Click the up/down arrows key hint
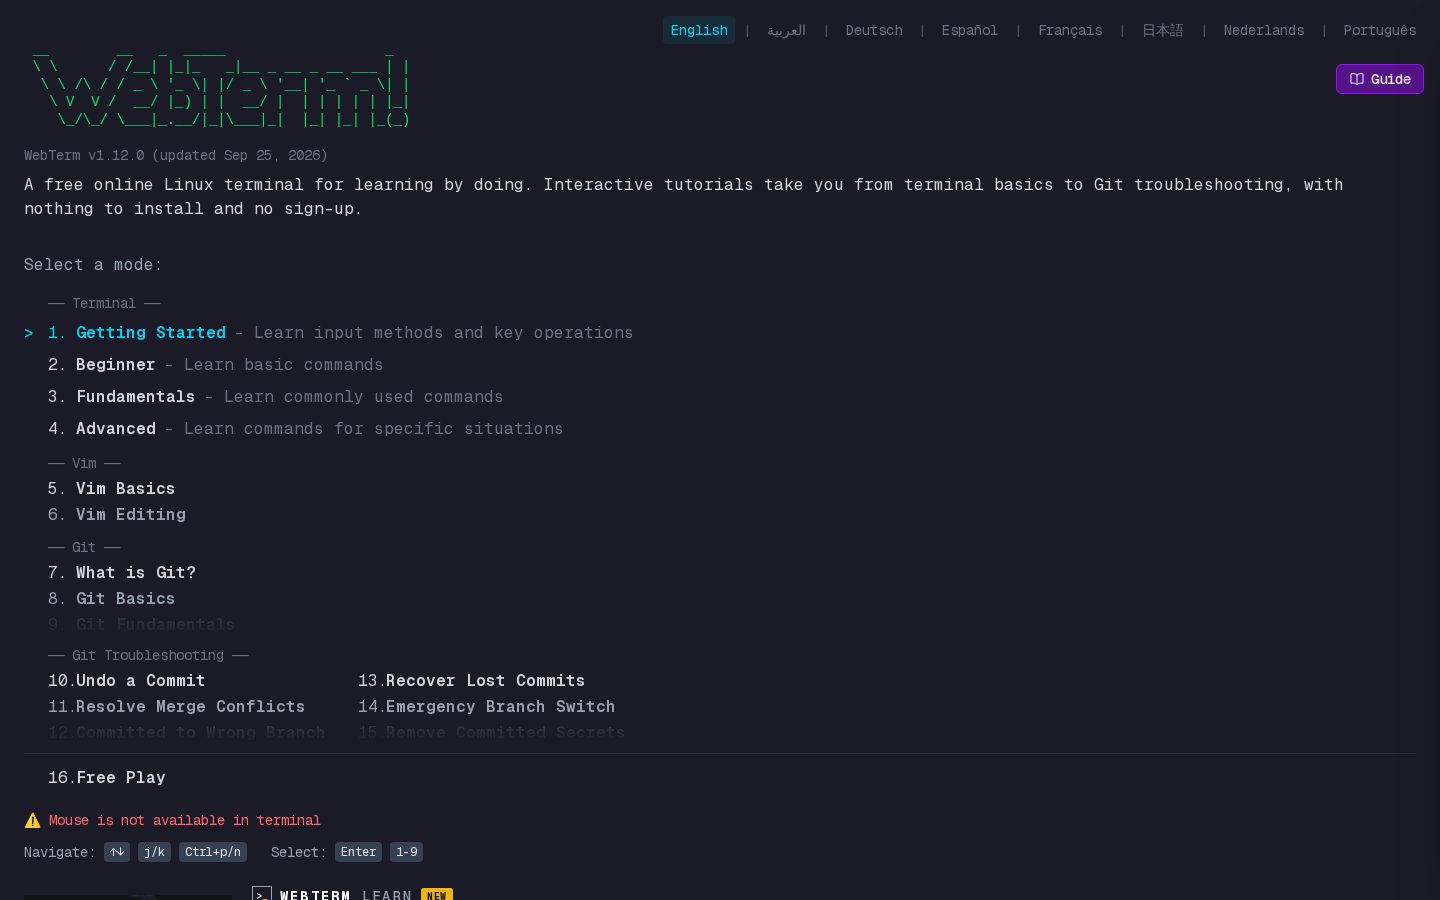Image resolution: width=1440 pixels, height=900 pixels. click(117, 852)
